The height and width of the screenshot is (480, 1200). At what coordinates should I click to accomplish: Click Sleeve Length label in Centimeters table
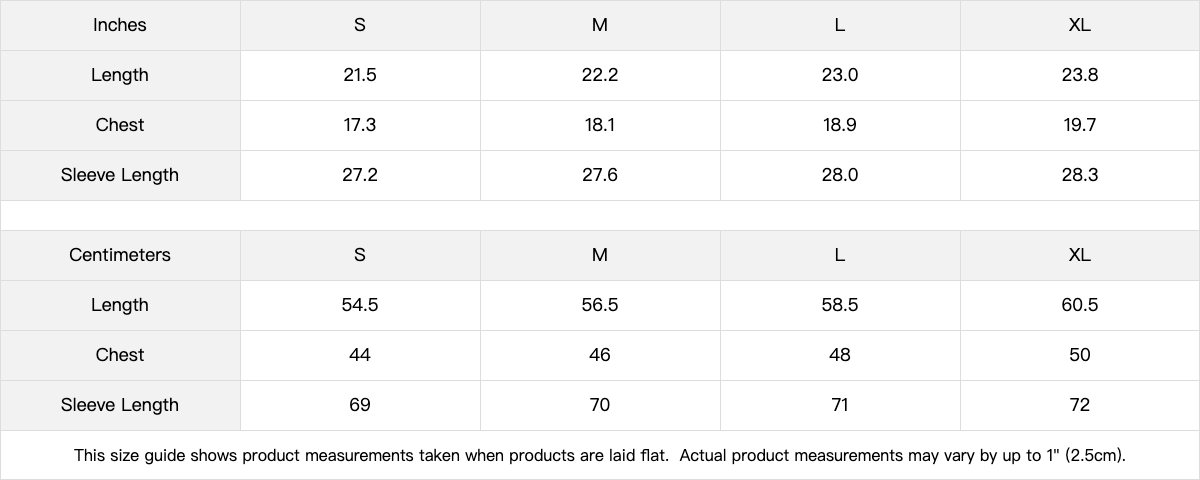tap(120, 405)
